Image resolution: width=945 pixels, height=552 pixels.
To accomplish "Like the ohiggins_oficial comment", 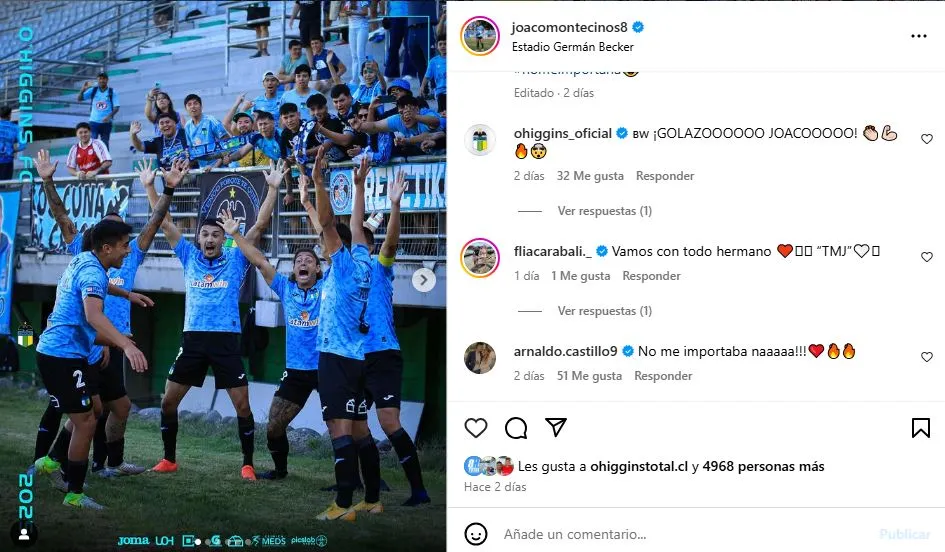I will [x=927, y=139].
